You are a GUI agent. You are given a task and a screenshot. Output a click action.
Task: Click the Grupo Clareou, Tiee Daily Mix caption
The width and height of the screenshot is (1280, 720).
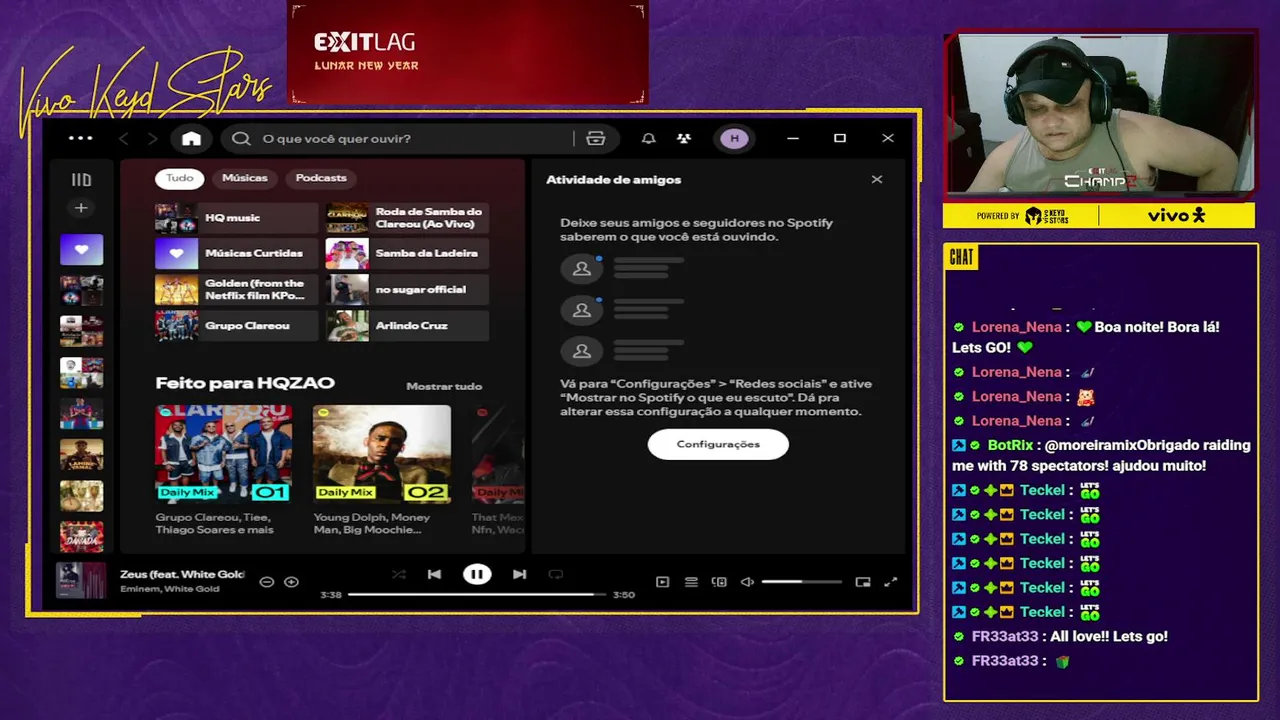click(x=215, y=523)
